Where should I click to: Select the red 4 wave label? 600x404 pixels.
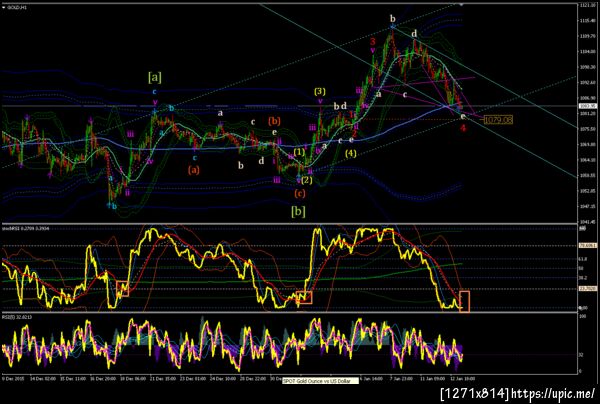463,128
